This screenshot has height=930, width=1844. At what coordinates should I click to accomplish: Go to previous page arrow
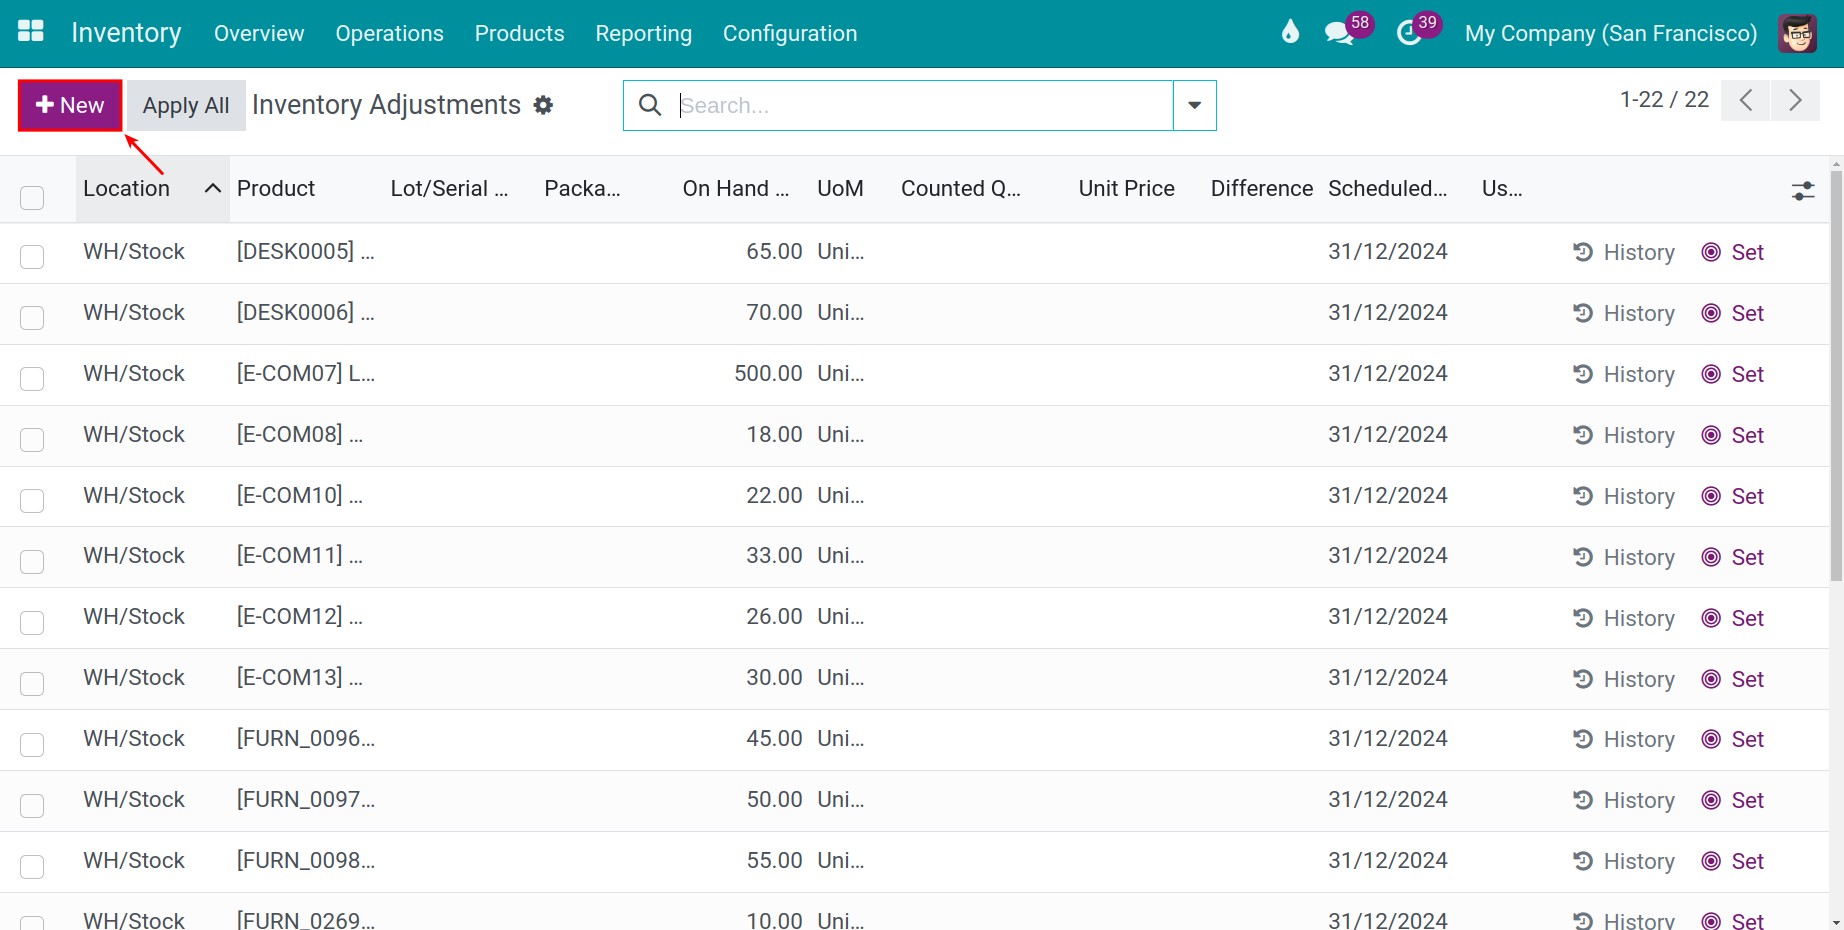click(x=1746, y=100)
